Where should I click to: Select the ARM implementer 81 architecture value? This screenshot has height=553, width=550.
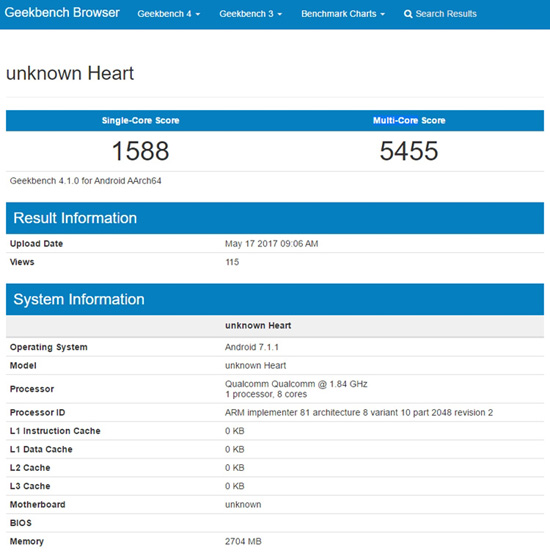[359, 412]
